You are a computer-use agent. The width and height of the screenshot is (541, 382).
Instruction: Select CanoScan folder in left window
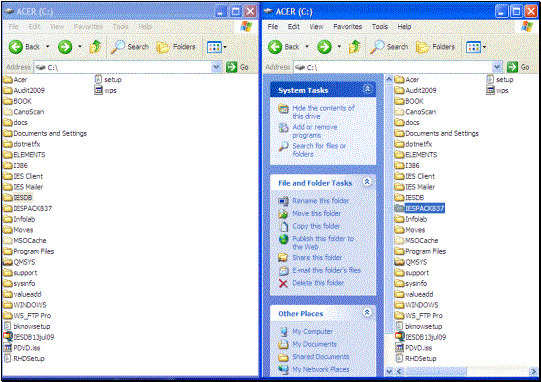click(23, 112)
